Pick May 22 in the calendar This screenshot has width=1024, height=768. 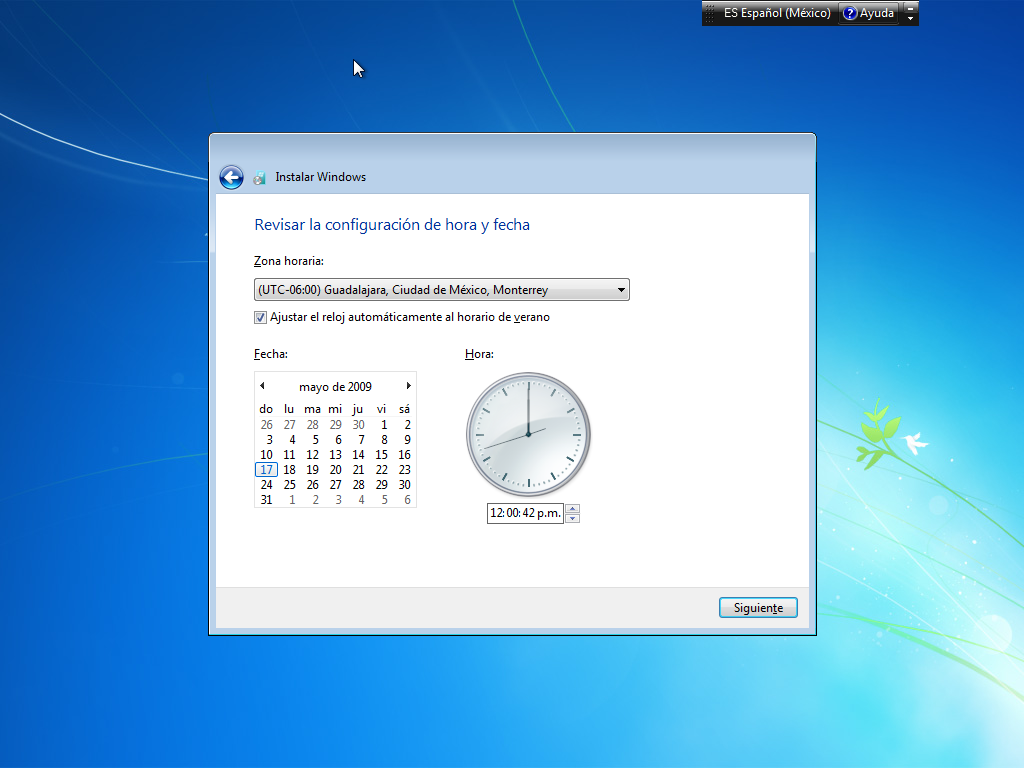click(381, 470)
